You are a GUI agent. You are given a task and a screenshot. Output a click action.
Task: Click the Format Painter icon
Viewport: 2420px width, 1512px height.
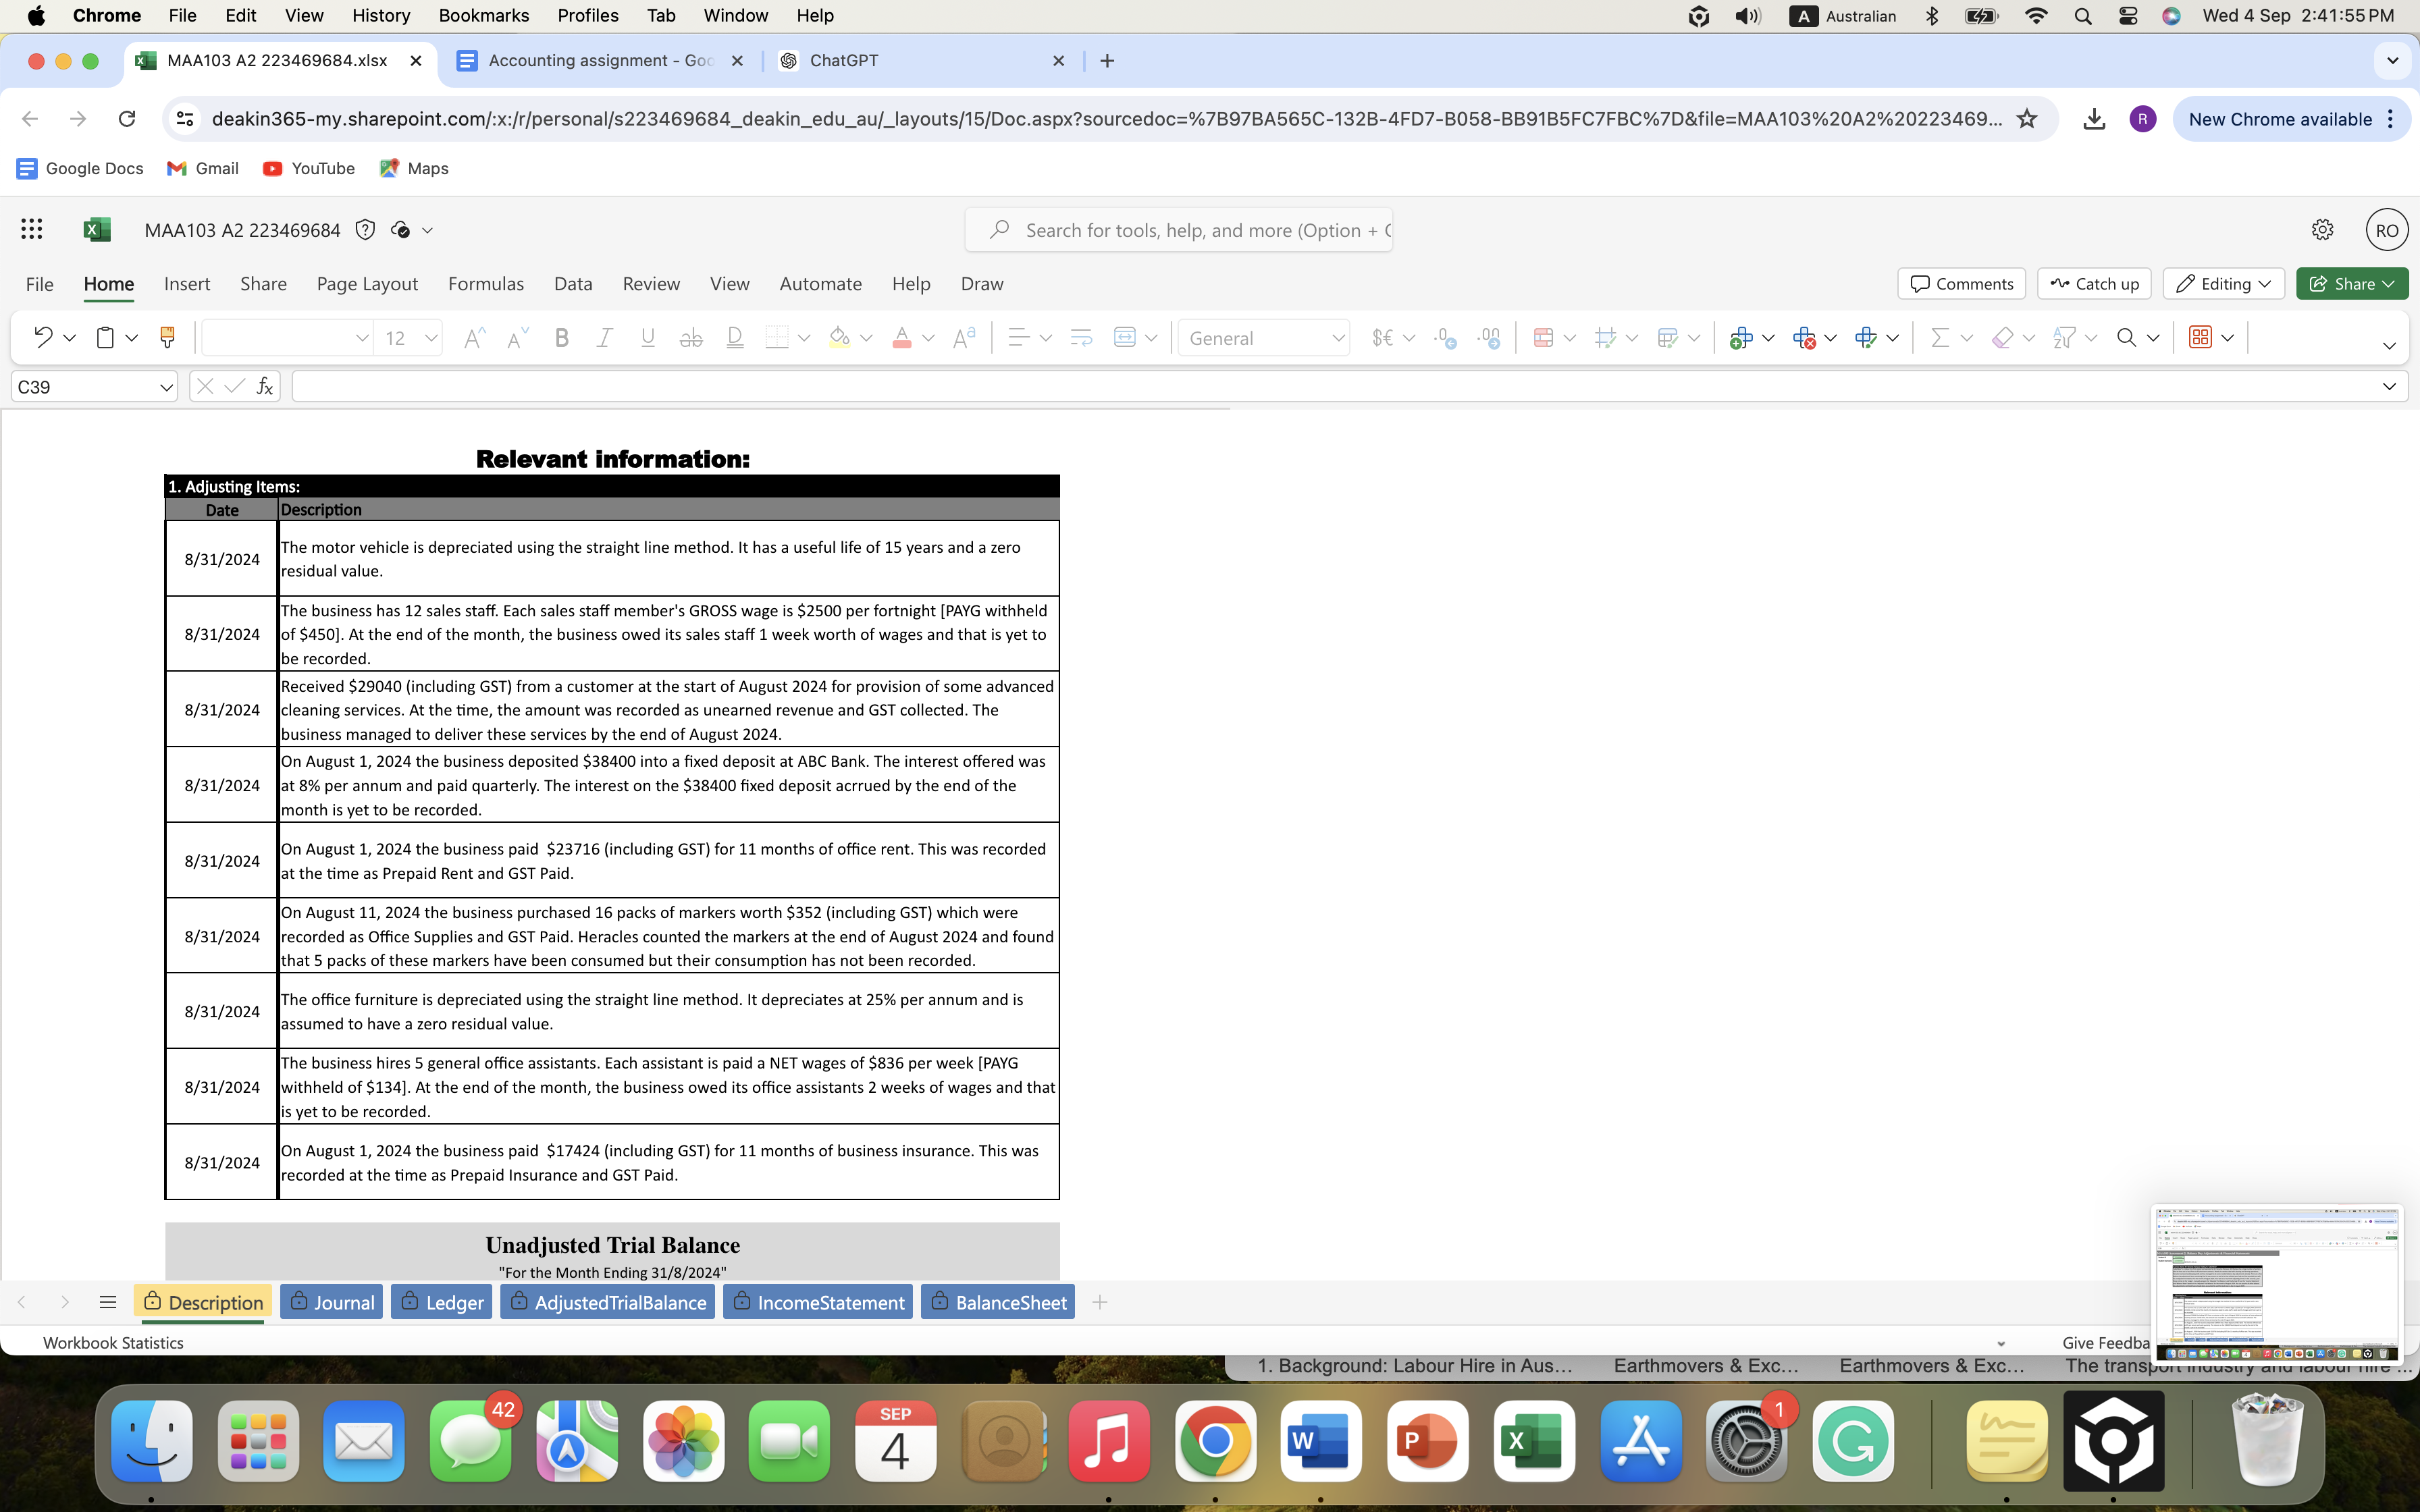[167, 338]
